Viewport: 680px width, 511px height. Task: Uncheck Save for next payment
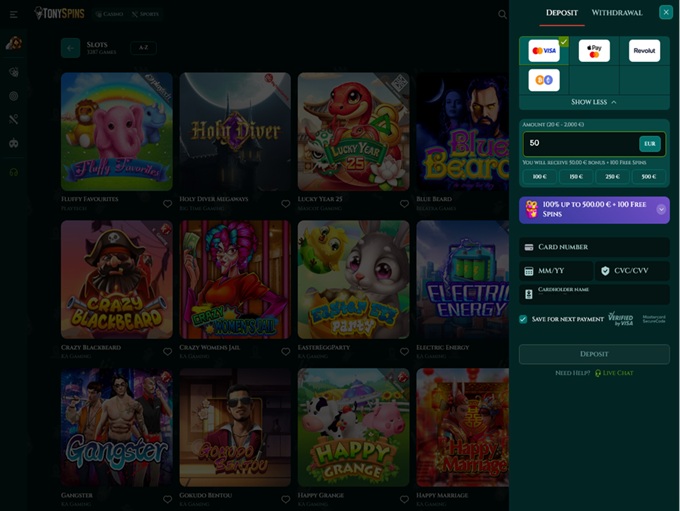click(523, 319)
